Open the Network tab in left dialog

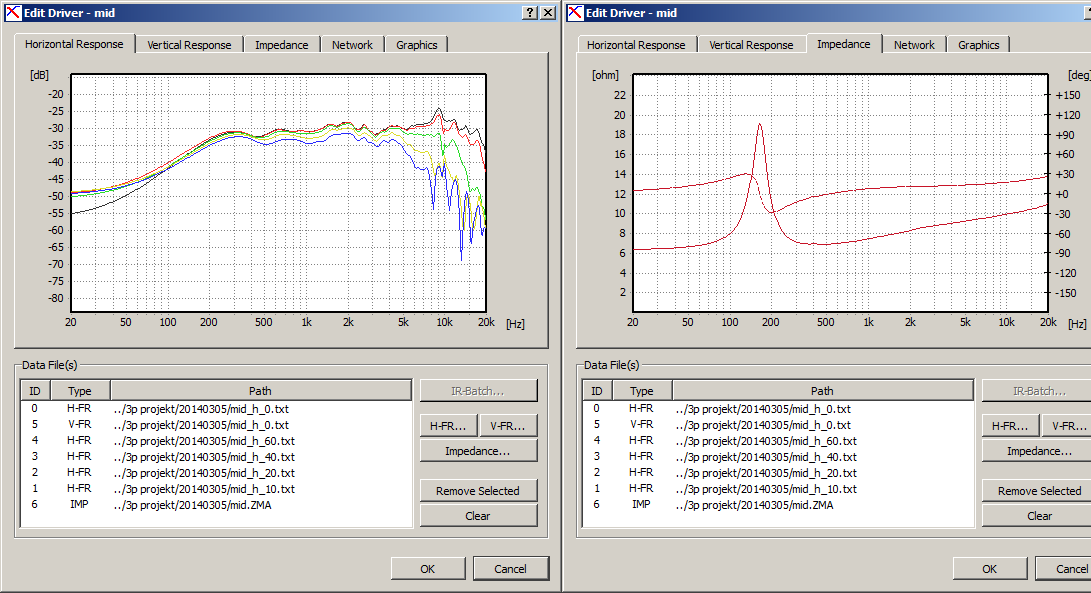352,45
